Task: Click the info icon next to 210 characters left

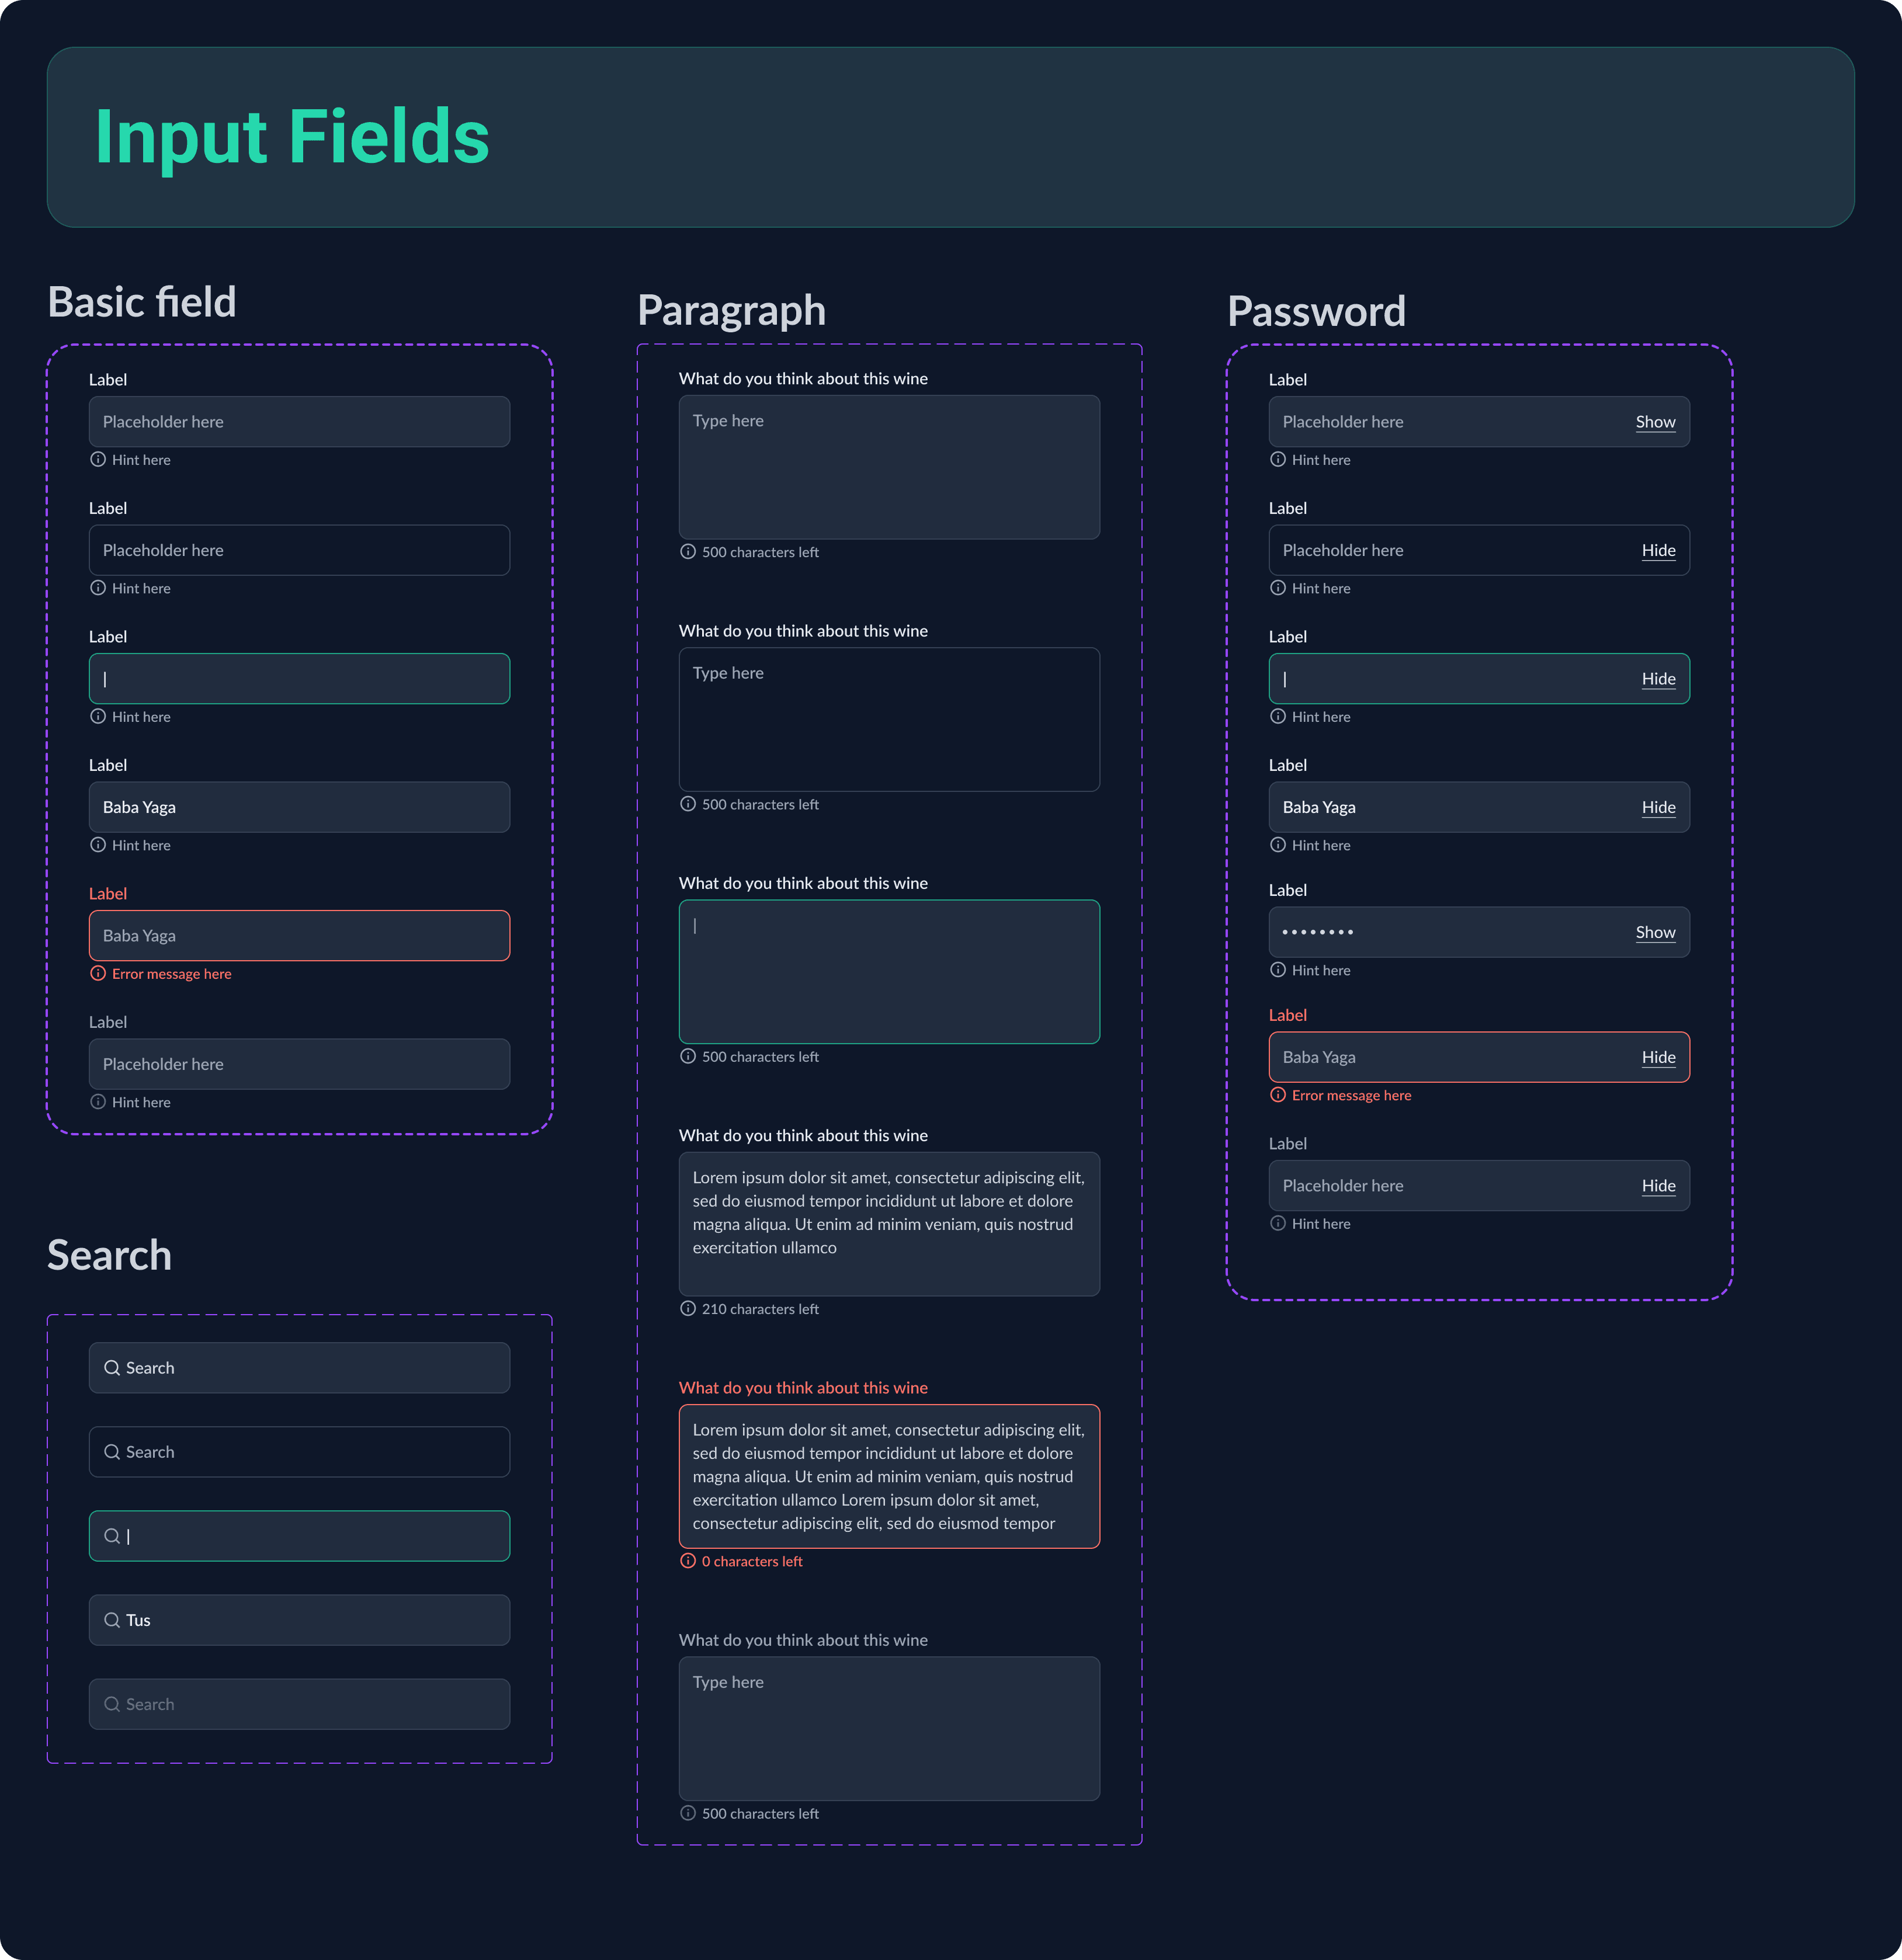Action: click(688, 1308)
